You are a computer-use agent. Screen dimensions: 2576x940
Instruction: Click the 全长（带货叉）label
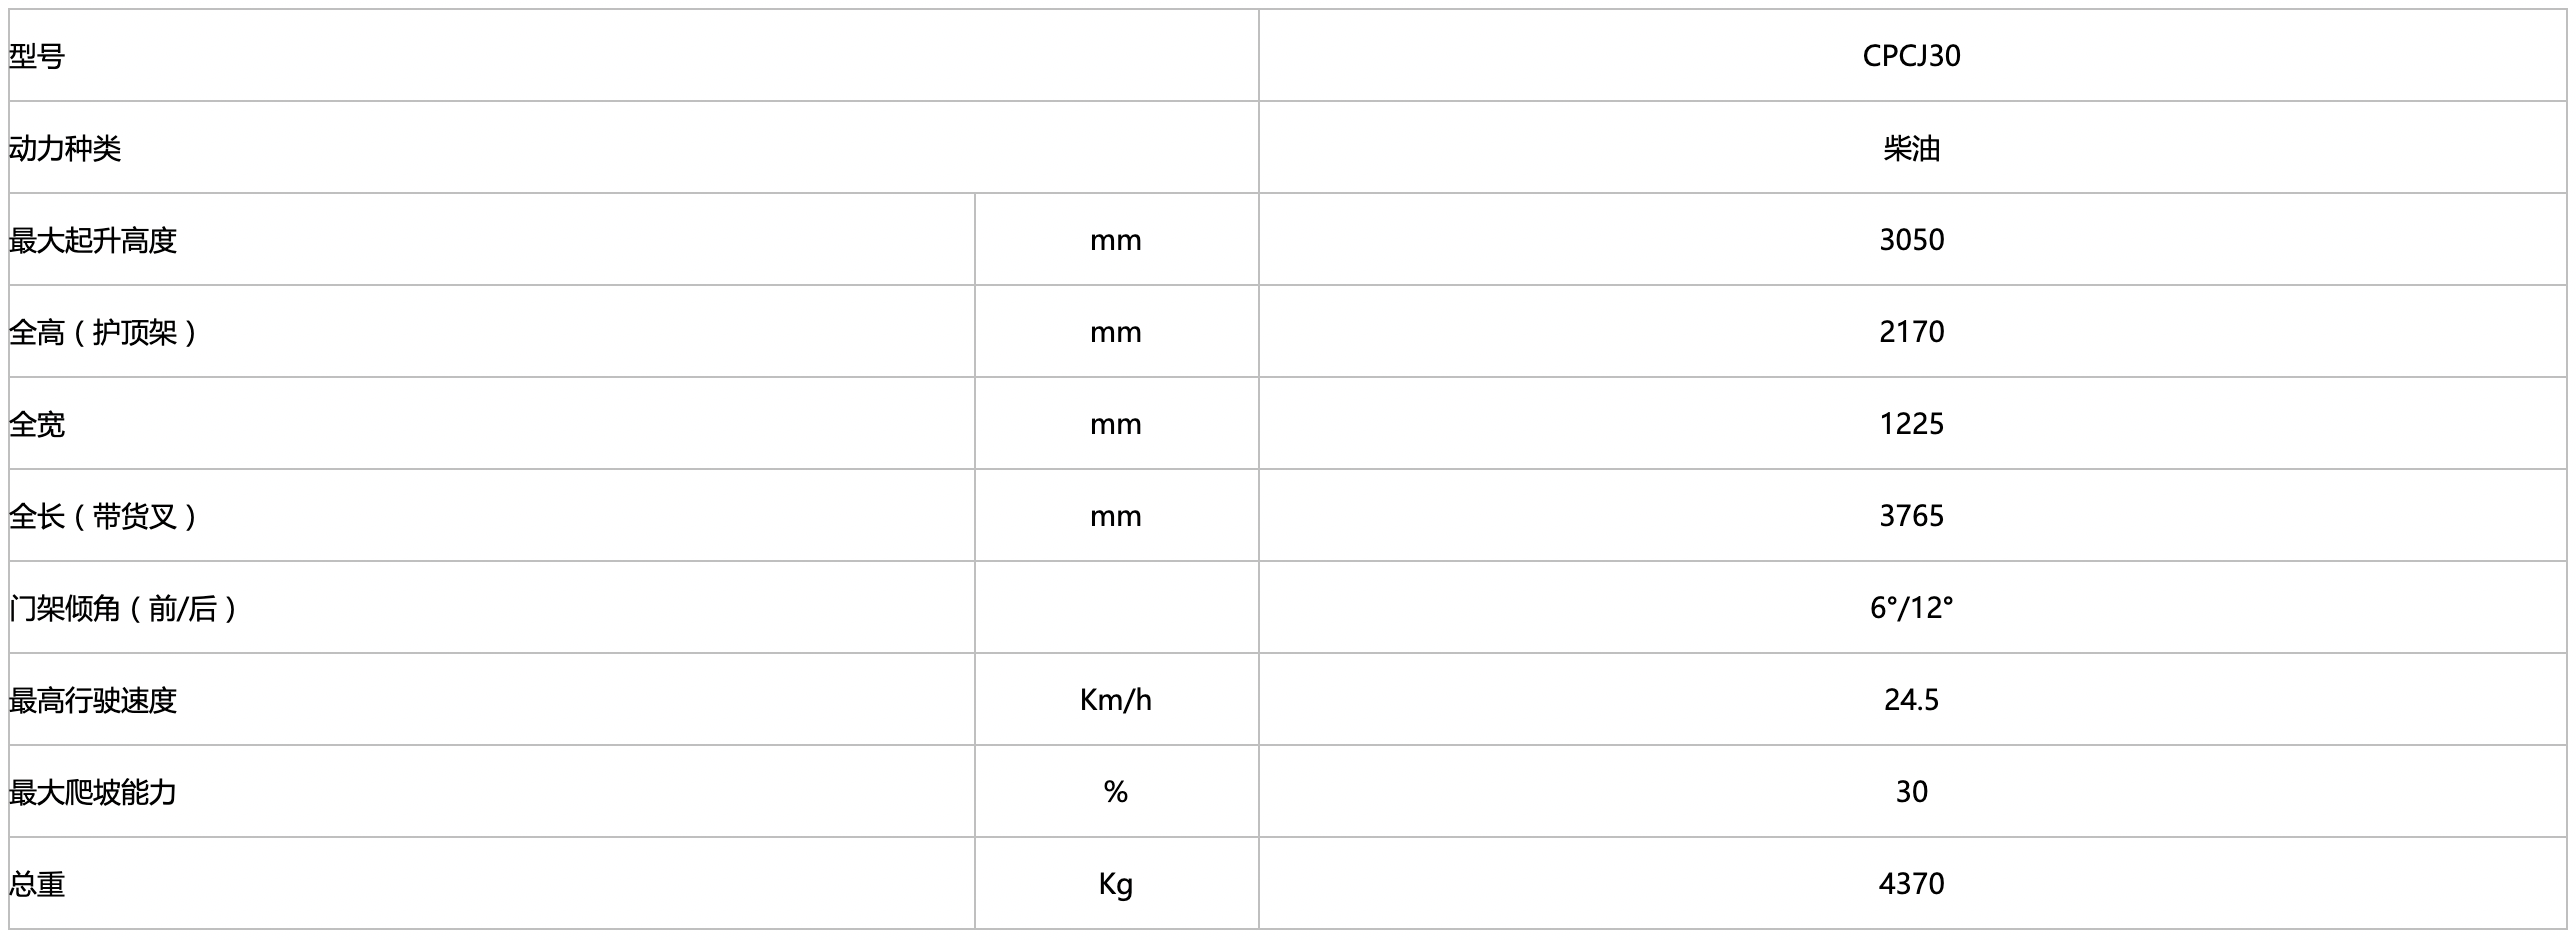click(x=103, y=516)
